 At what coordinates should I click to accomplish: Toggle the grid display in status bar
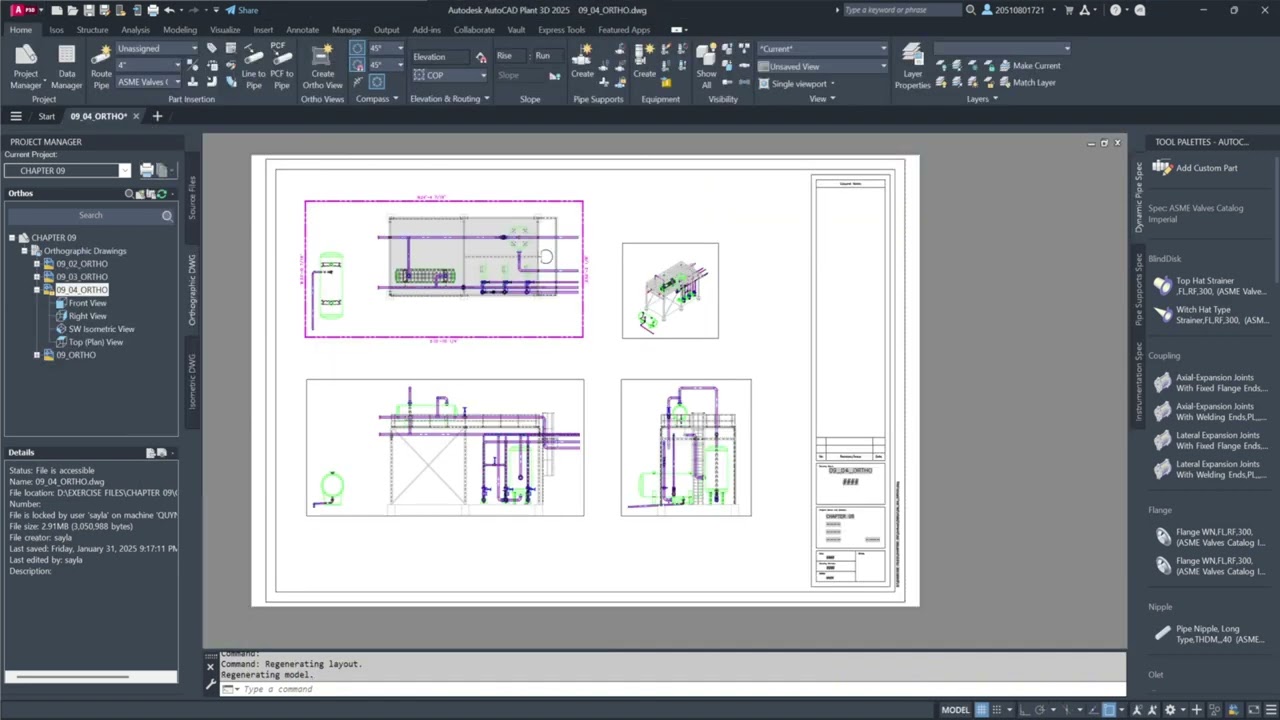coord(982,710)
